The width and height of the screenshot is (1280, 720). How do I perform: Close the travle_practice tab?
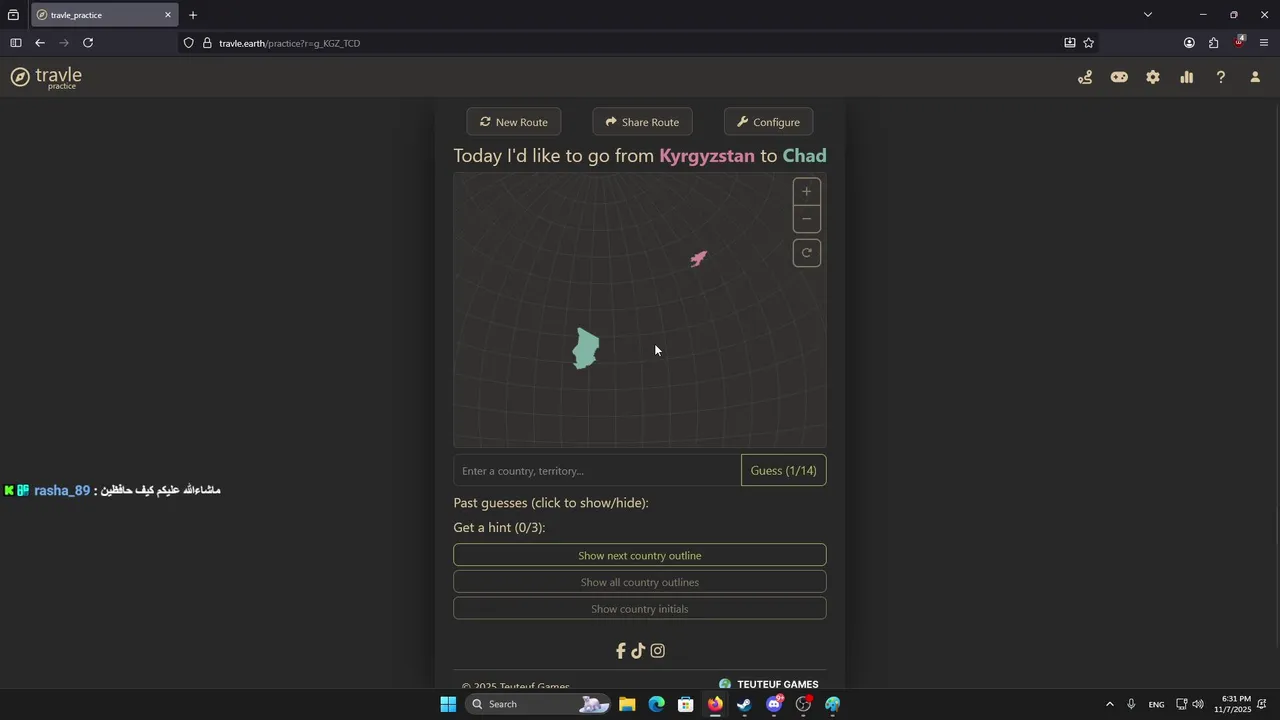pyautogui.click(x=168, y=15)
